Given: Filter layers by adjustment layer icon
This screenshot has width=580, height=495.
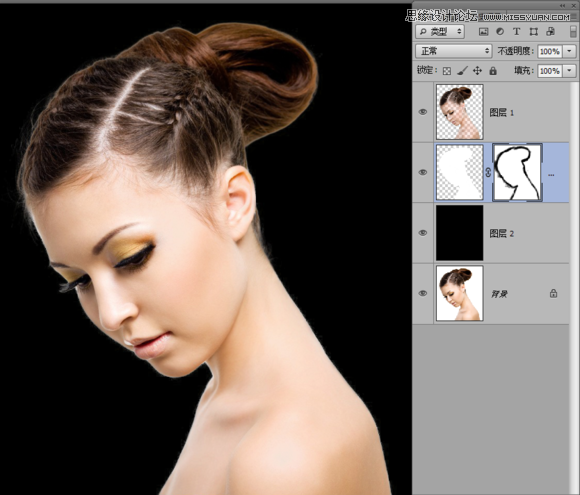Looking at the screenshot, I should (500, 32).
